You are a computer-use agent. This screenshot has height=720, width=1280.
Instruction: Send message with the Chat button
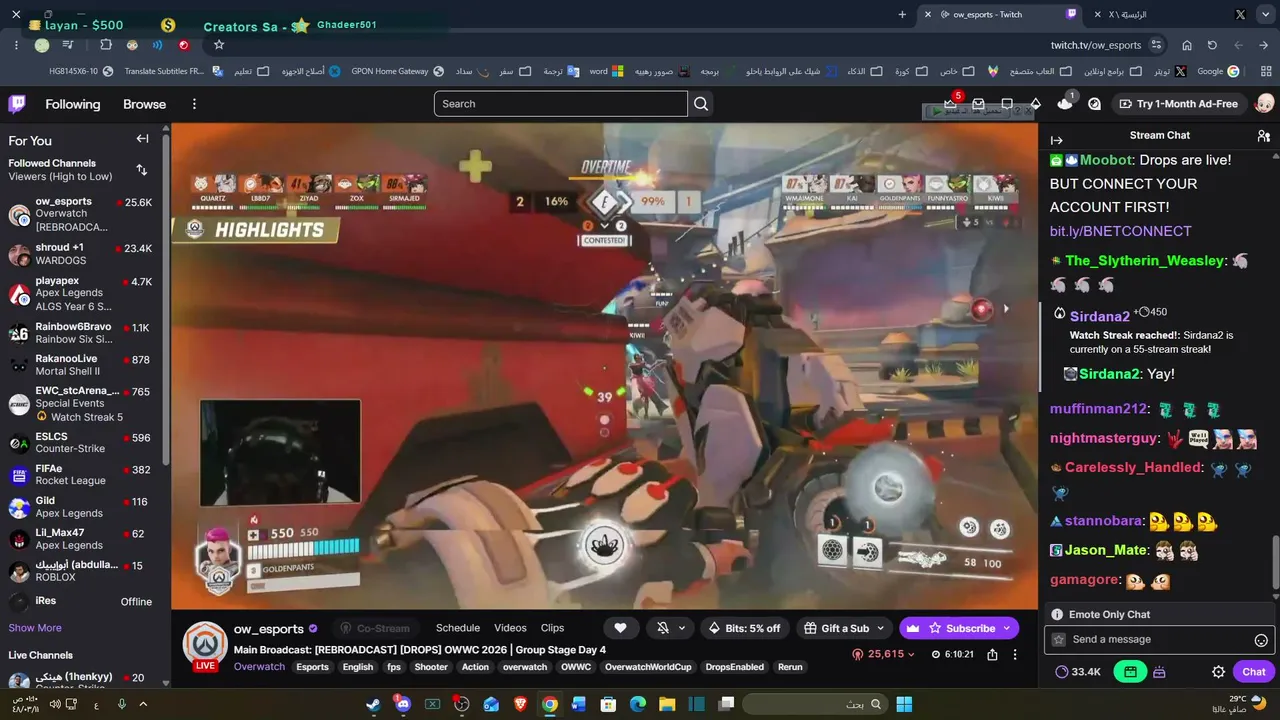coord(1254,672)
